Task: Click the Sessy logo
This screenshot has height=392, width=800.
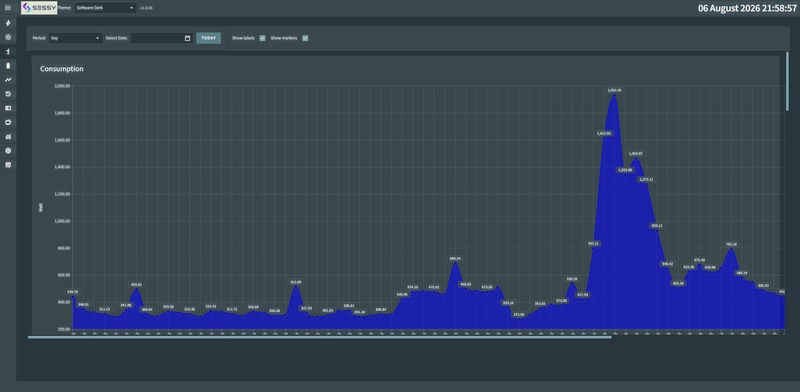Action: pos(39,8)
